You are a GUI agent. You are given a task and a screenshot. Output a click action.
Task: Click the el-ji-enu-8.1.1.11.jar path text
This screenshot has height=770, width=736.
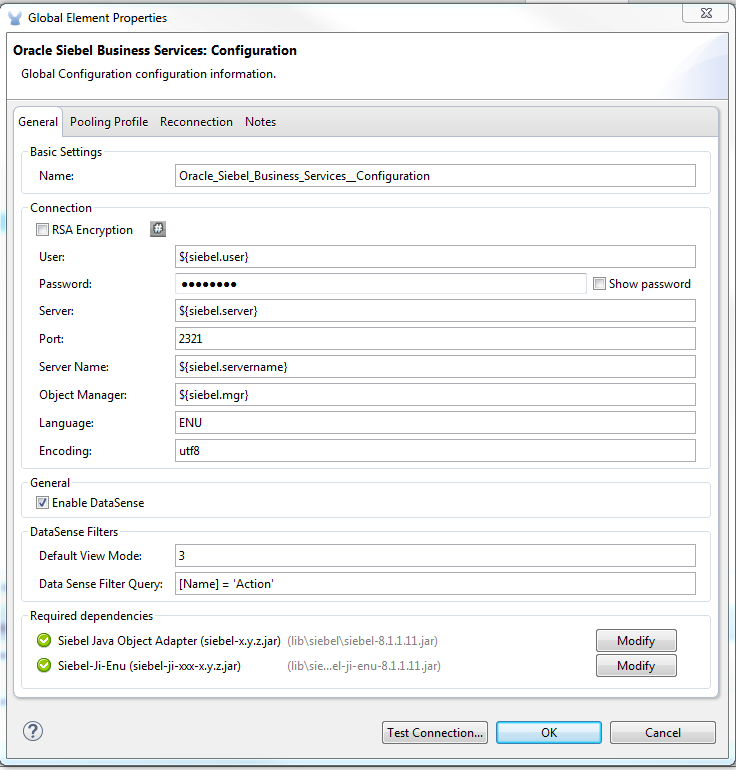(x=364, y=666)
